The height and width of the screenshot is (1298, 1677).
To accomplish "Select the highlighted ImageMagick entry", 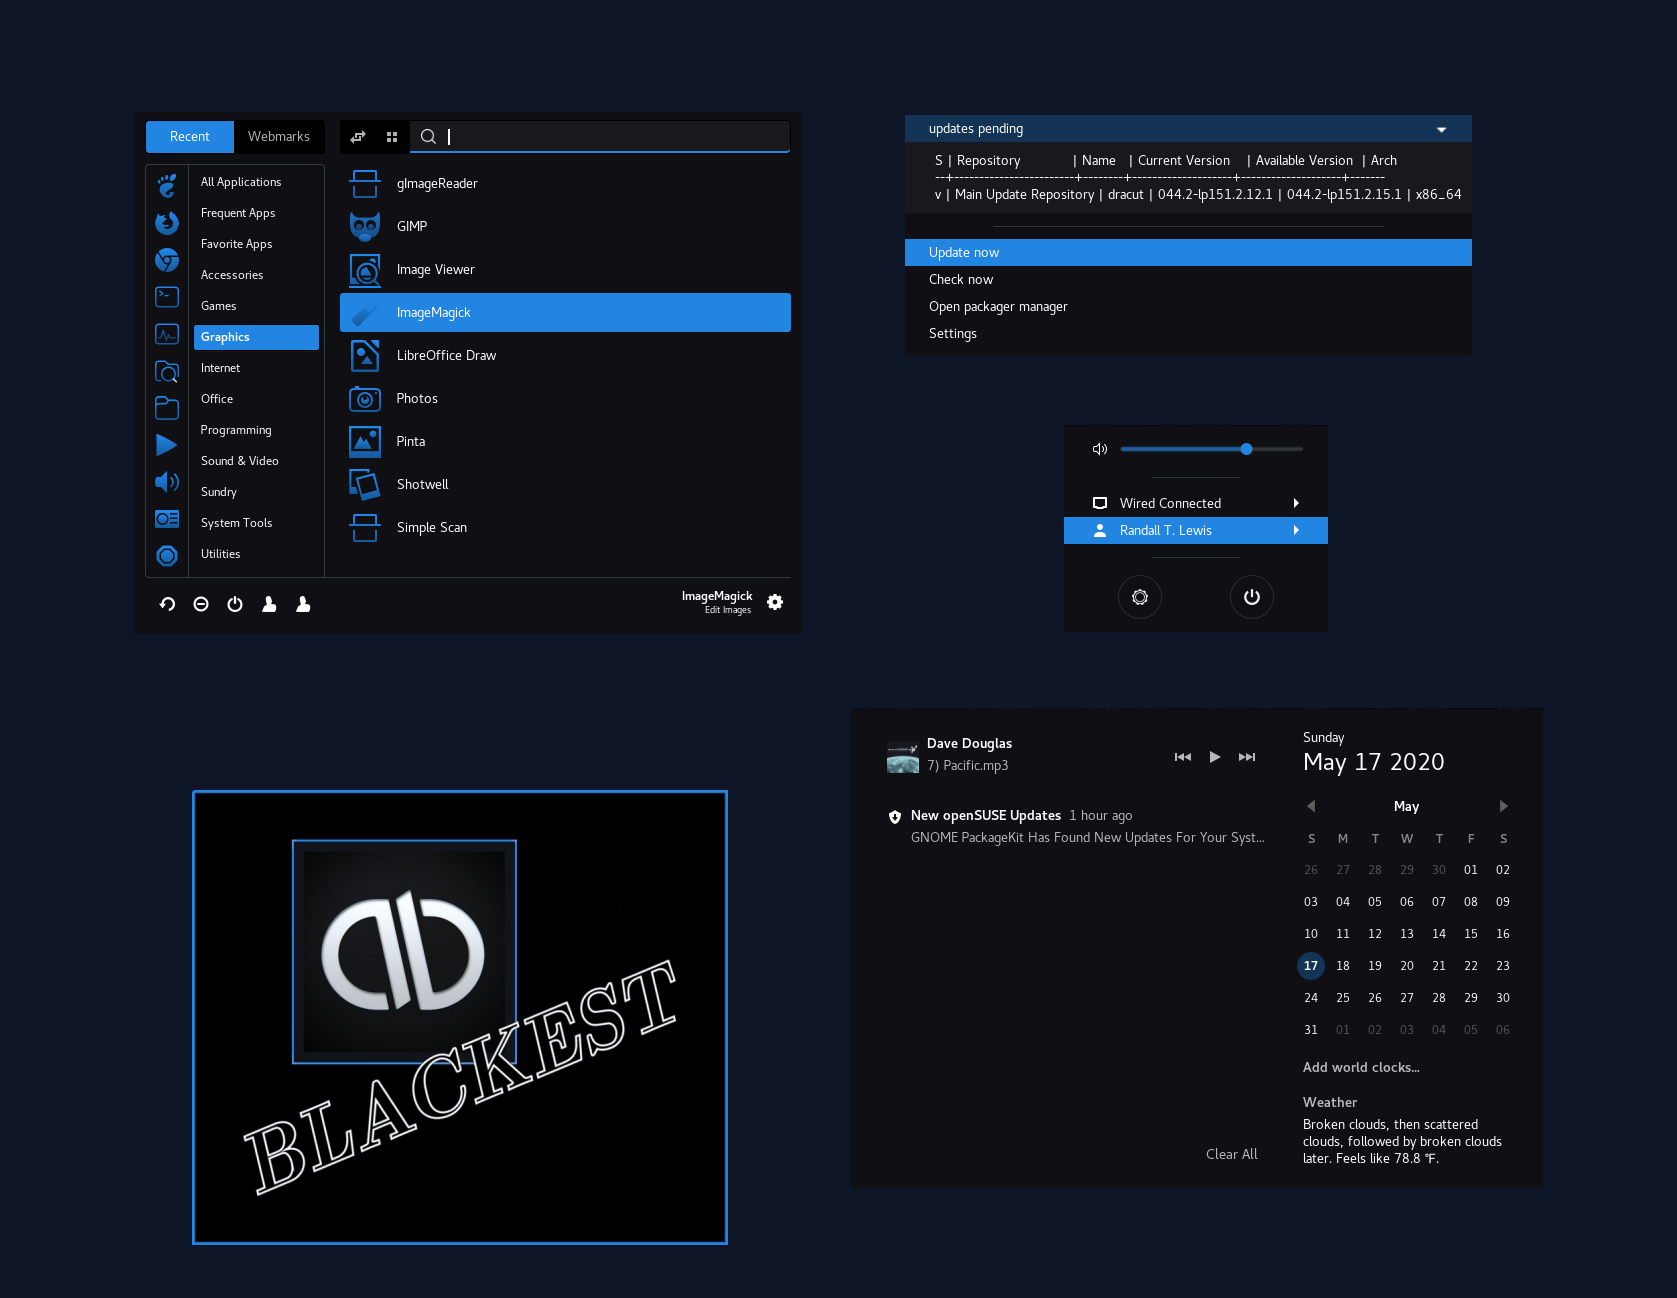I will [565, 313].
